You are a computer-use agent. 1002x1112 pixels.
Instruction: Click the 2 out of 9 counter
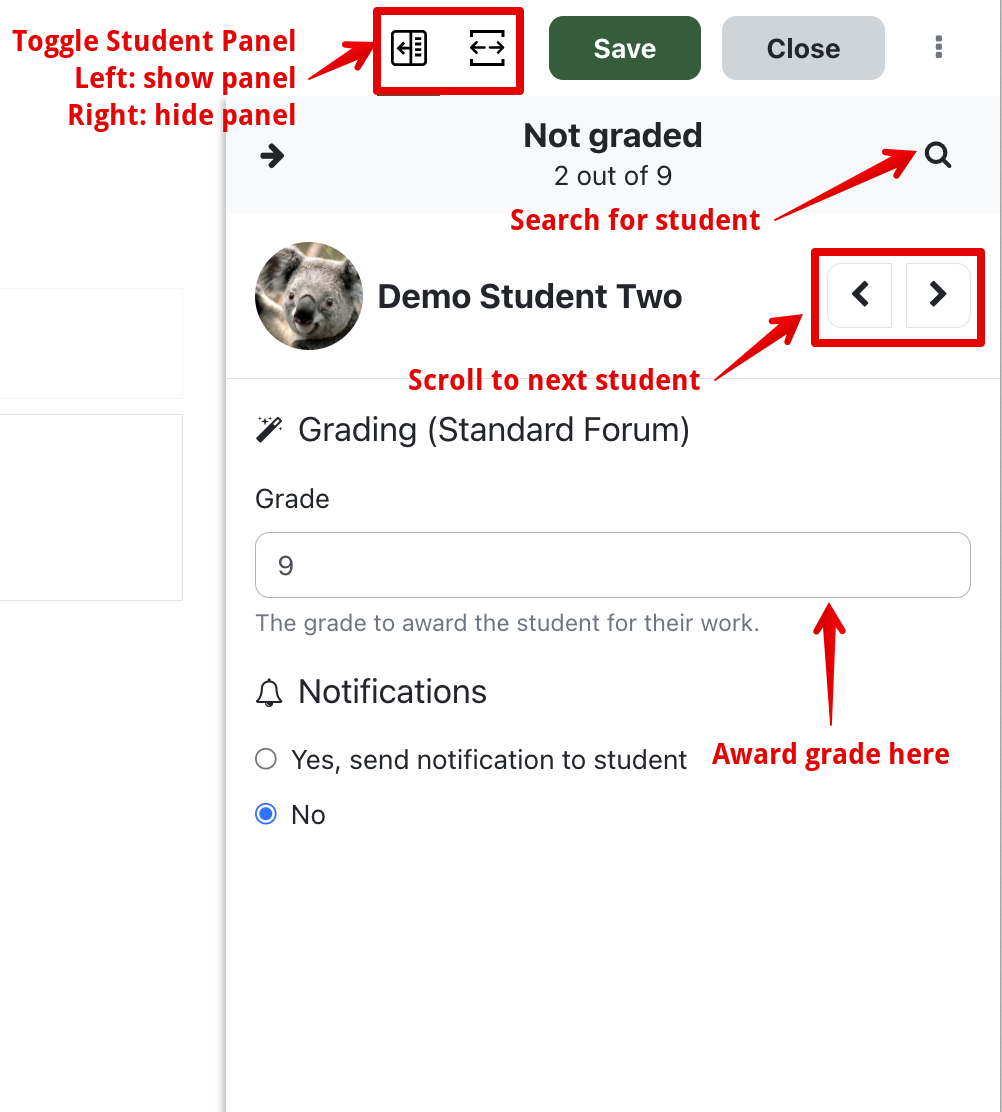click(x=613, y=177)
